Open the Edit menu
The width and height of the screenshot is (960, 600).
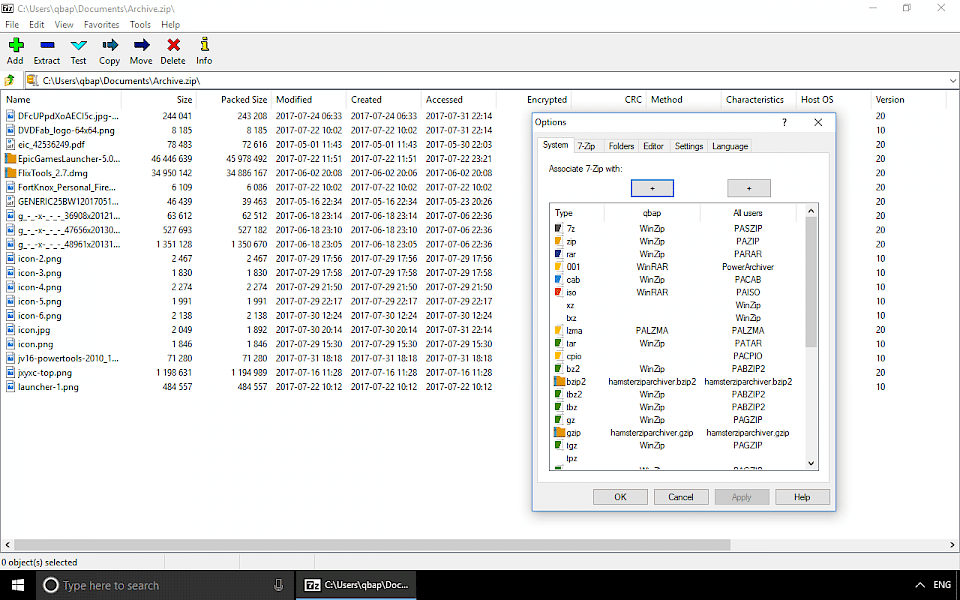click(37, 24)
